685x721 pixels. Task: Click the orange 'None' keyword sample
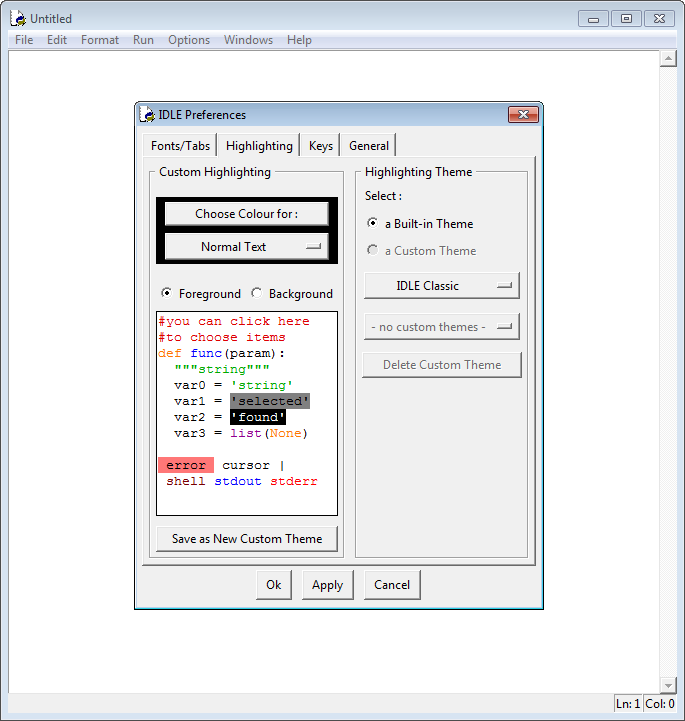coord(285,433)
